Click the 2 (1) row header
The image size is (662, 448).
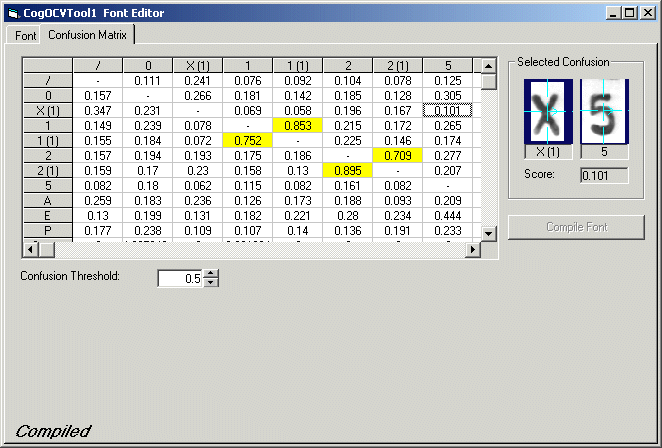(48, 171)
